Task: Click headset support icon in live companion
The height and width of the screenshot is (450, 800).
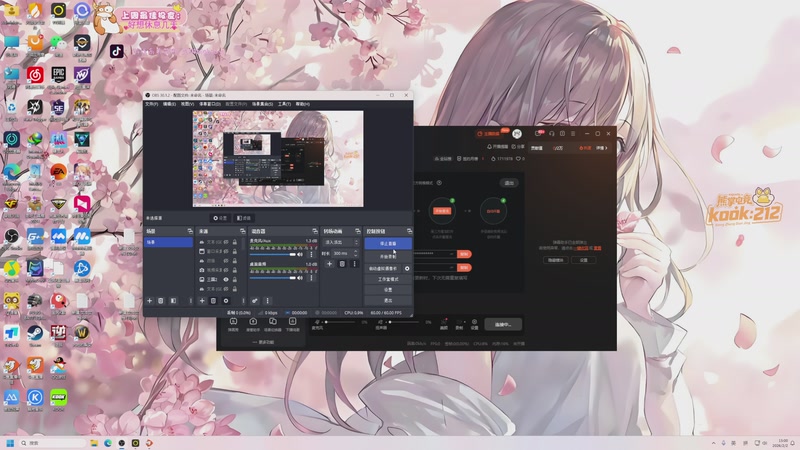Action: (x=552, y=133)
